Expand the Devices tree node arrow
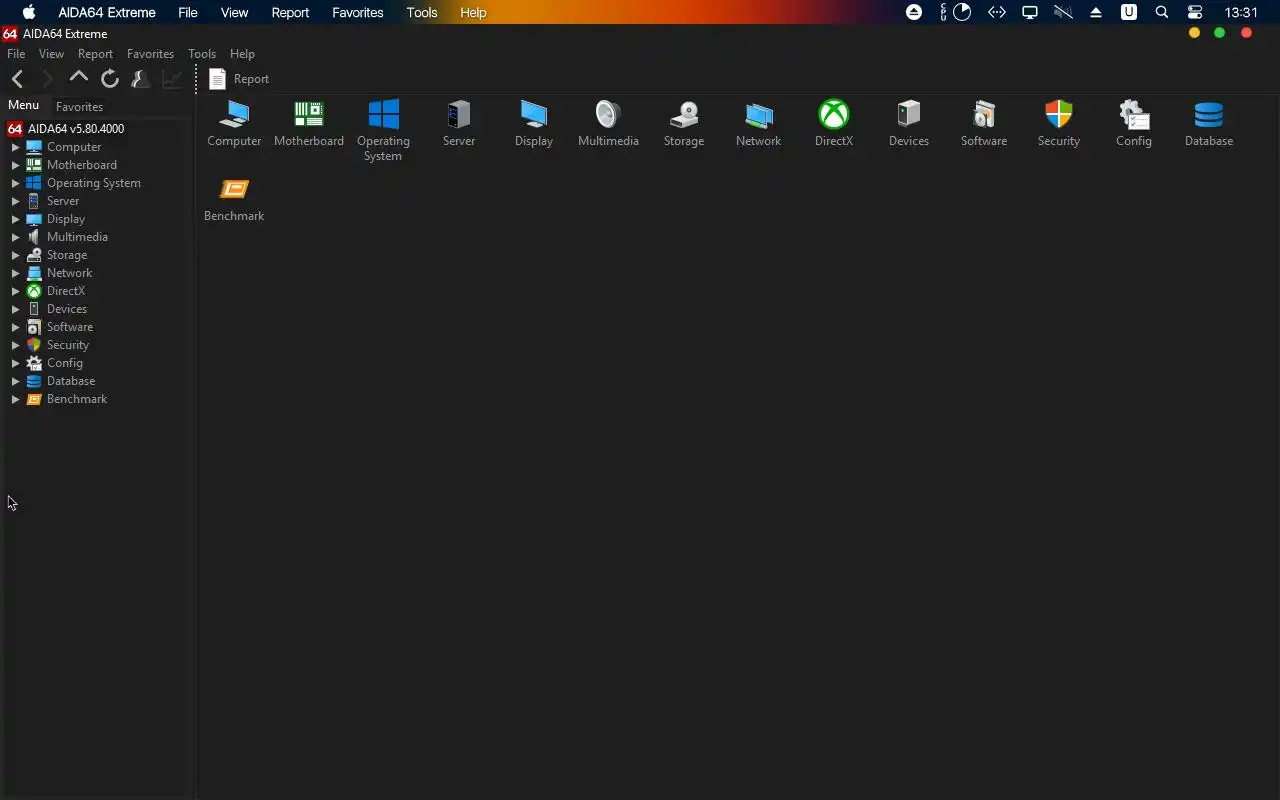This screenshot has height=800, width=1280. (15, 309)
